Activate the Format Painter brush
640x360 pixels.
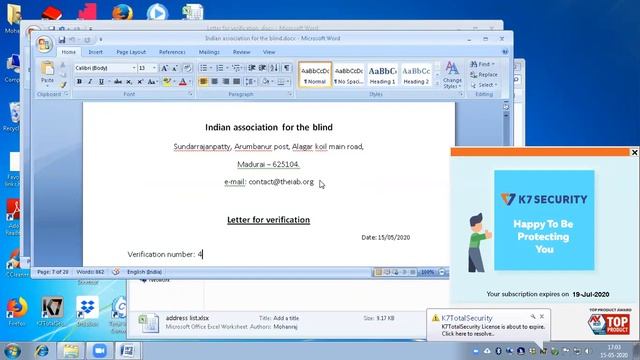point(63,85)
